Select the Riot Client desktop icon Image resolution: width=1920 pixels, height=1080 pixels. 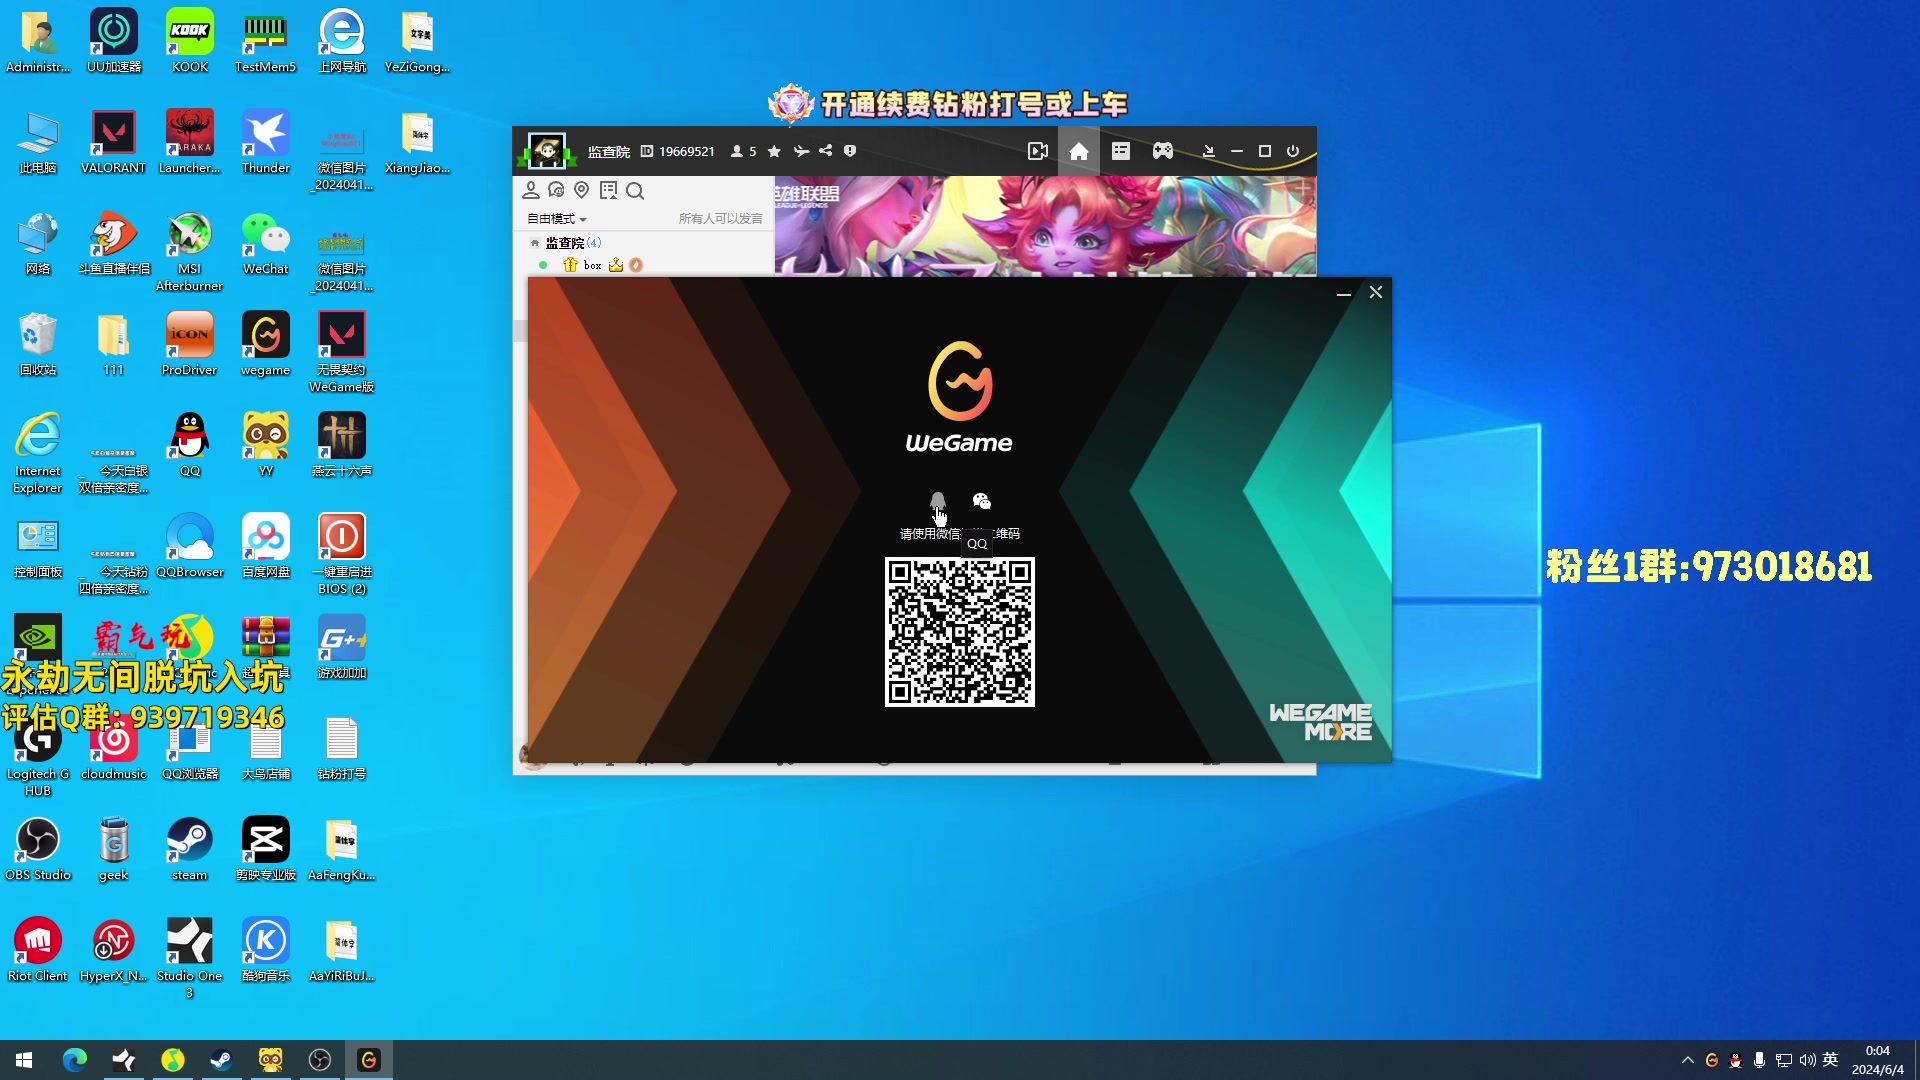coord(38,949)
